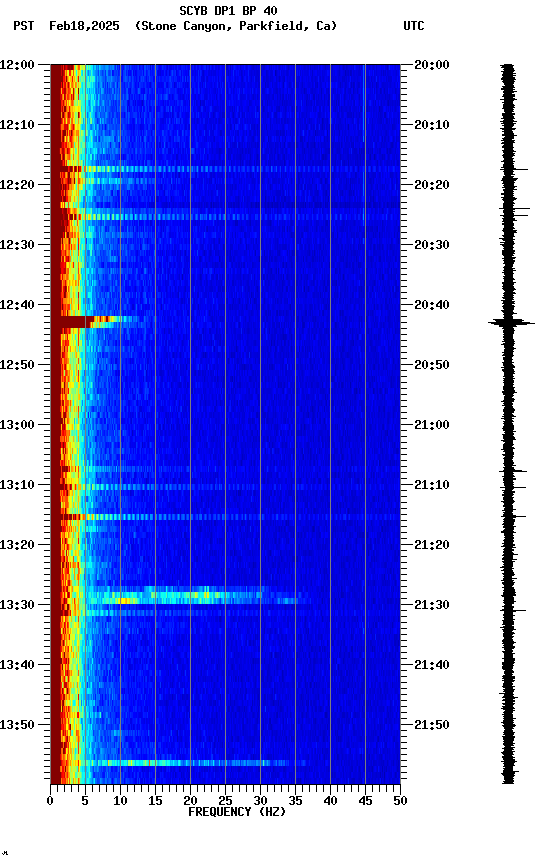Click the '45' frequency axis label
The image size is (552, 864).
coord(365,802)
